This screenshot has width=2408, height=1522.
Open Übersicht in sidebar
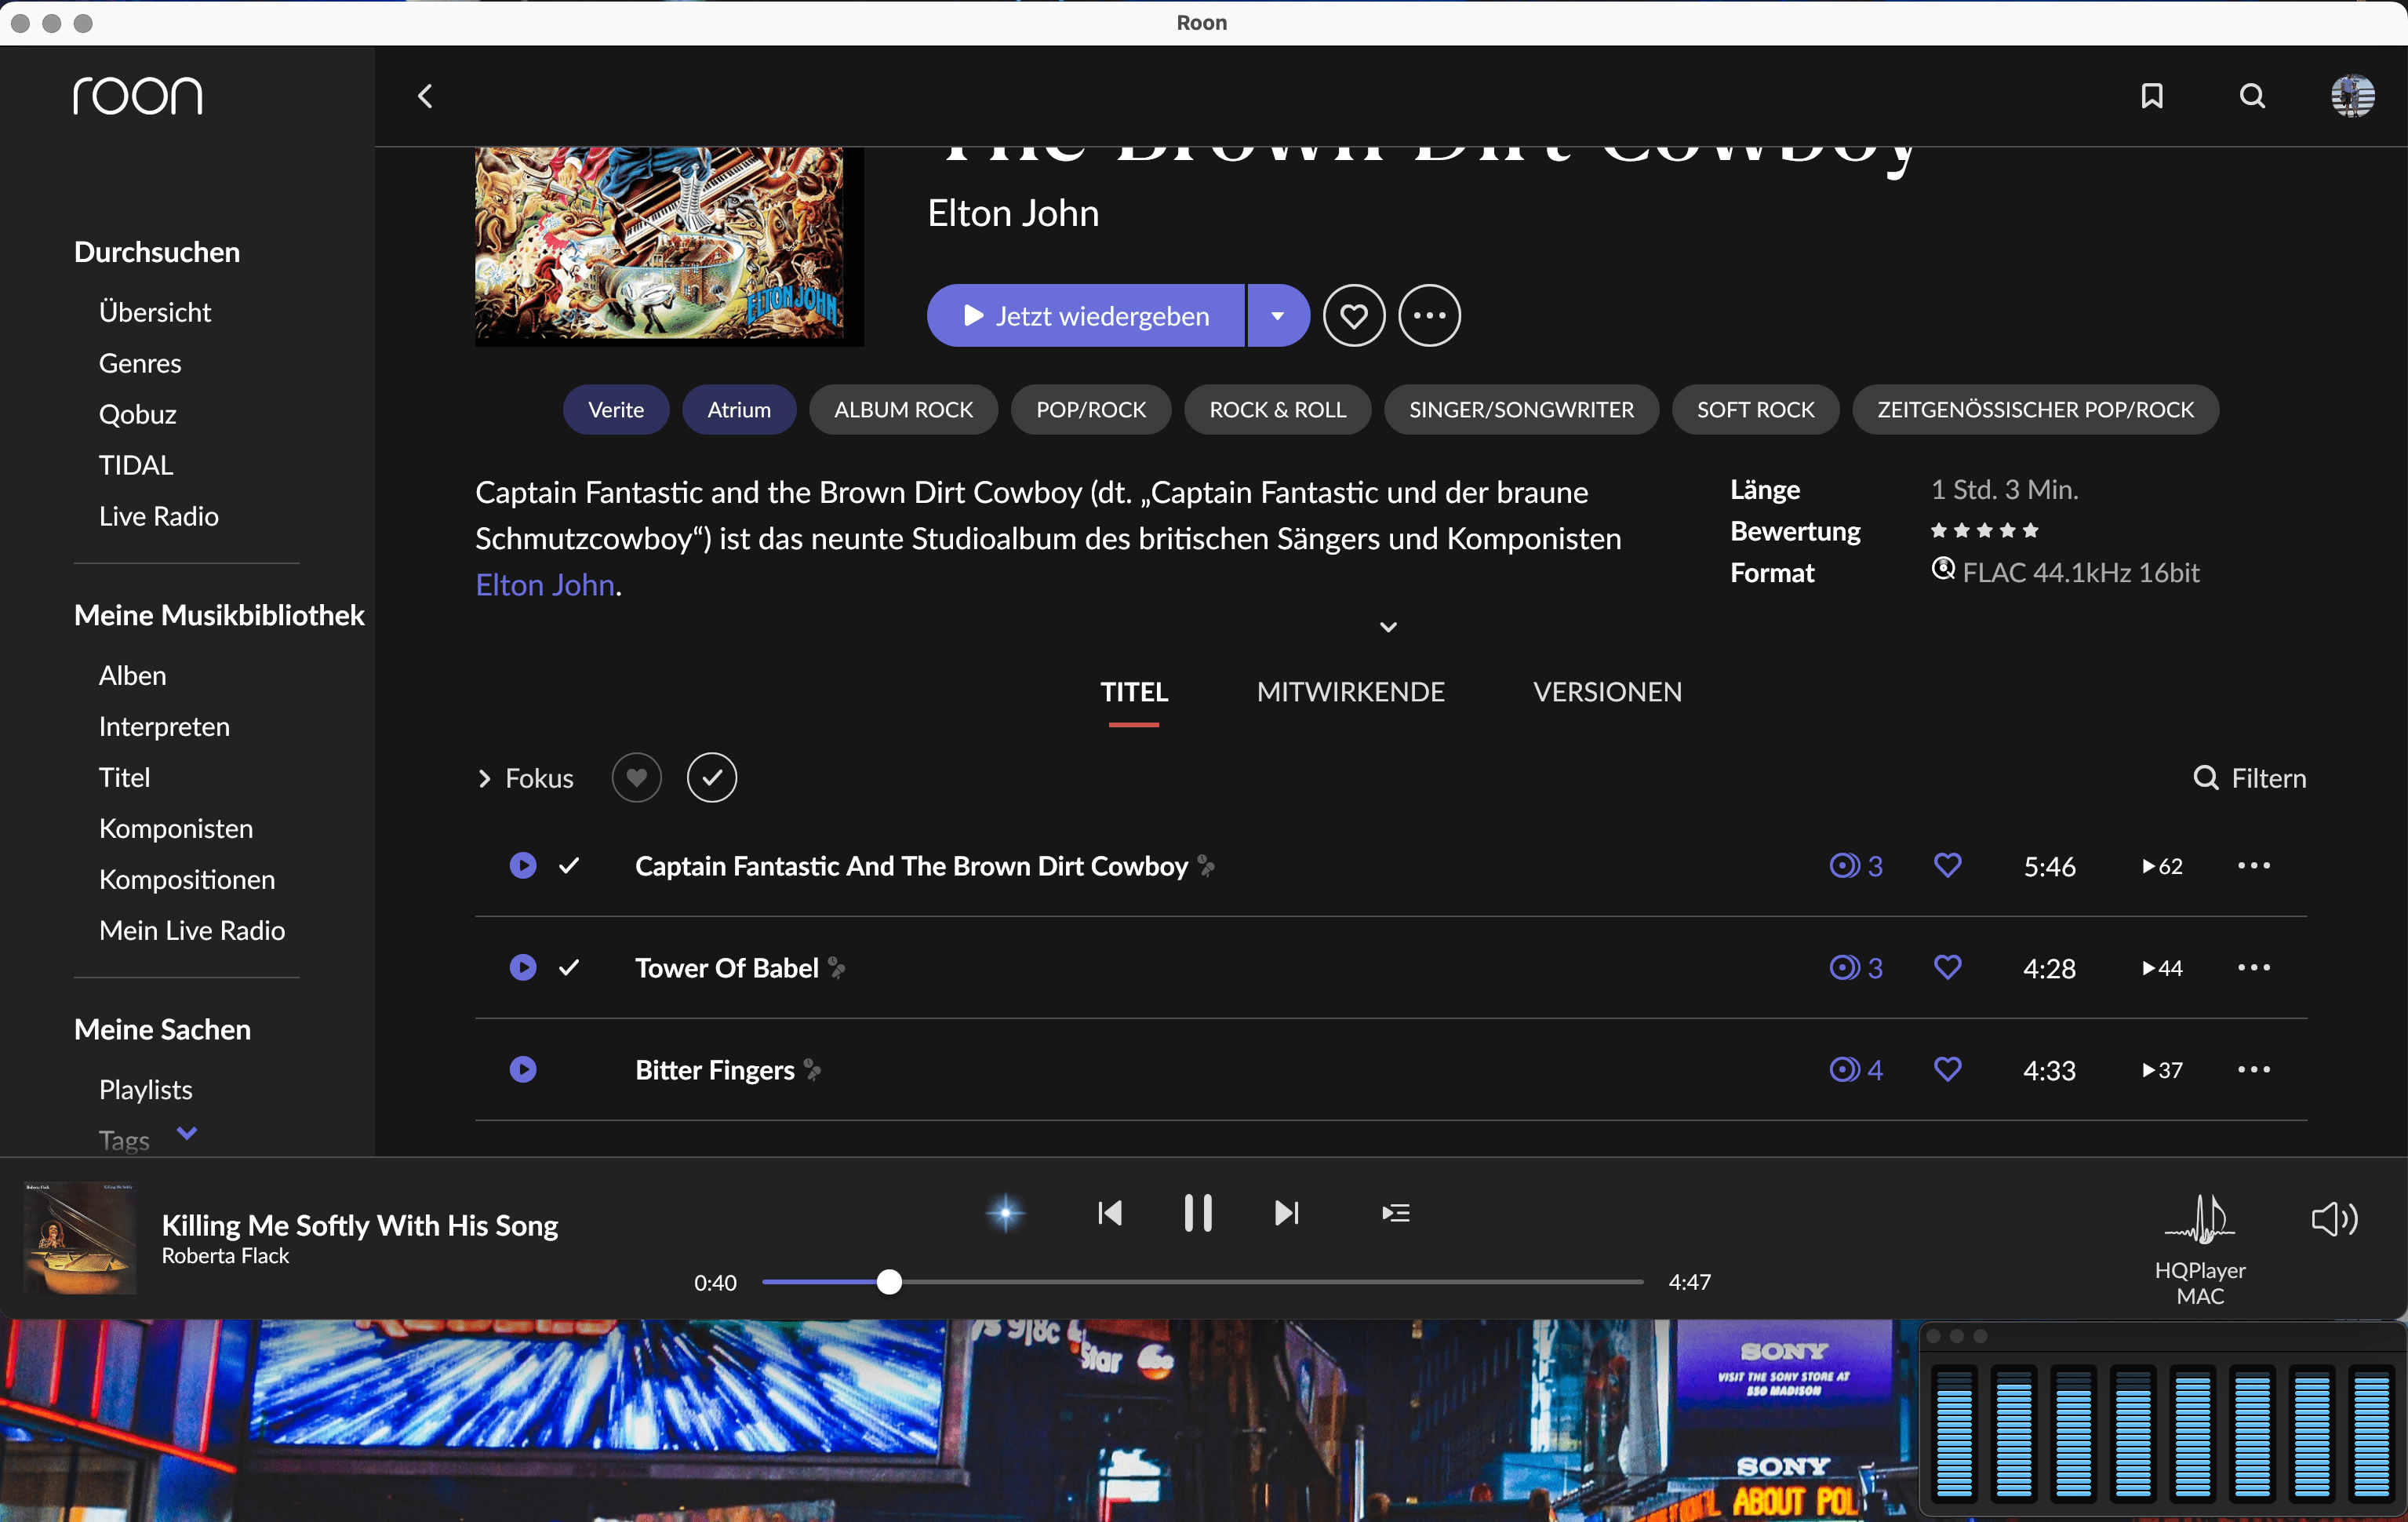[x=155, y=312]
